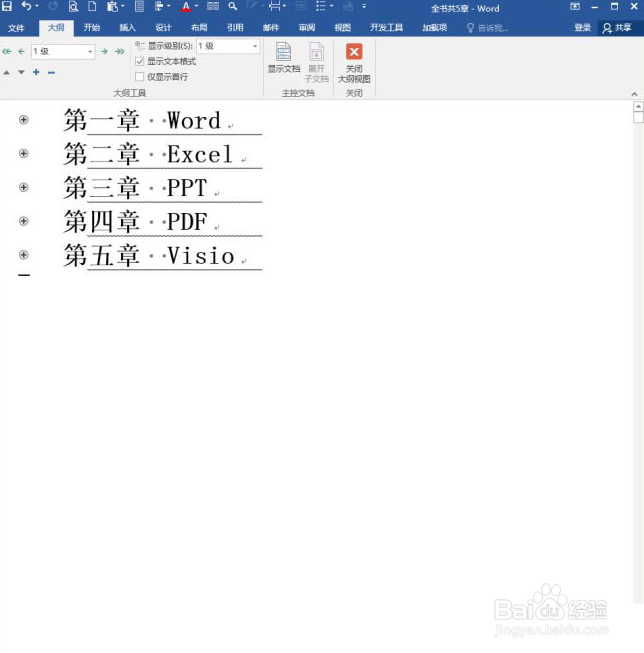
Task: Switch to the 视图 tab
Action: [x=342, y=28]
